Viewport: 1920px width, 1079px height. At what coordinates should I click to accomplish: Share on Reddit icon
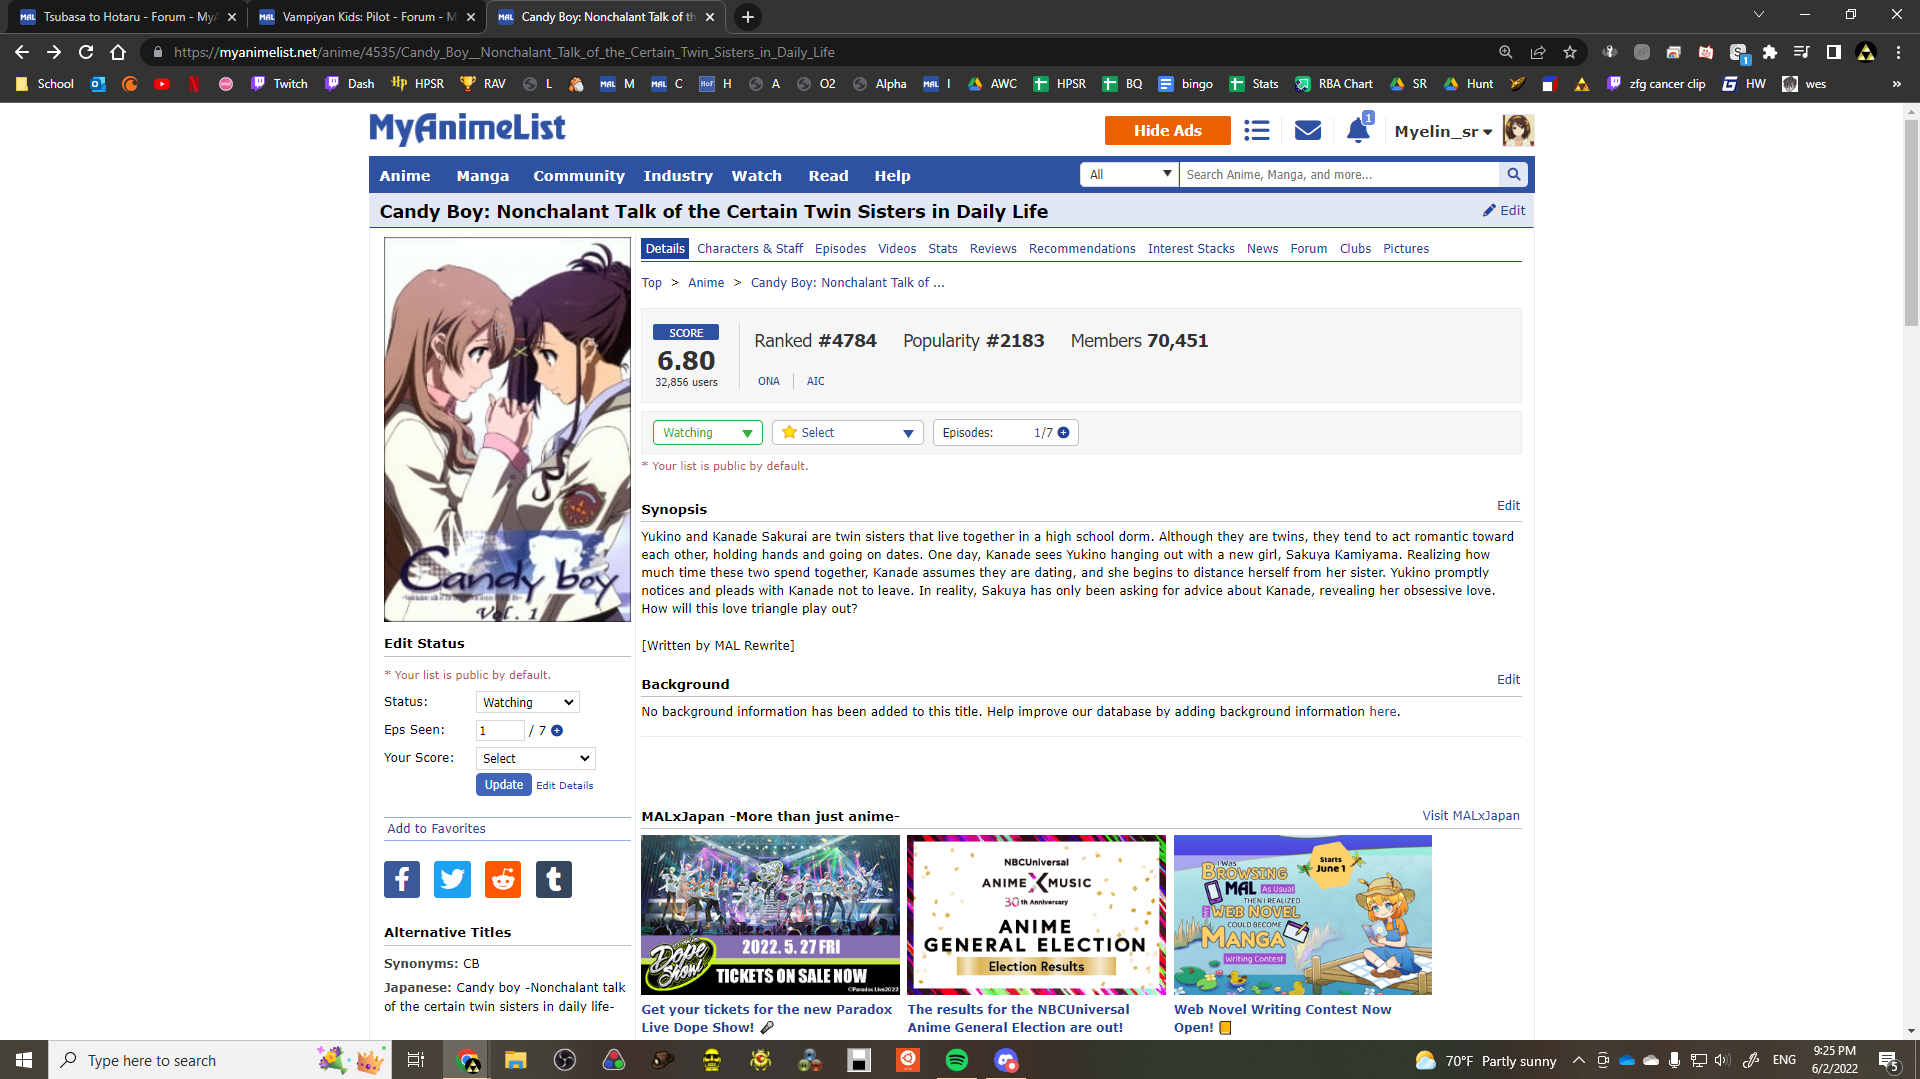tap(503, 880)
